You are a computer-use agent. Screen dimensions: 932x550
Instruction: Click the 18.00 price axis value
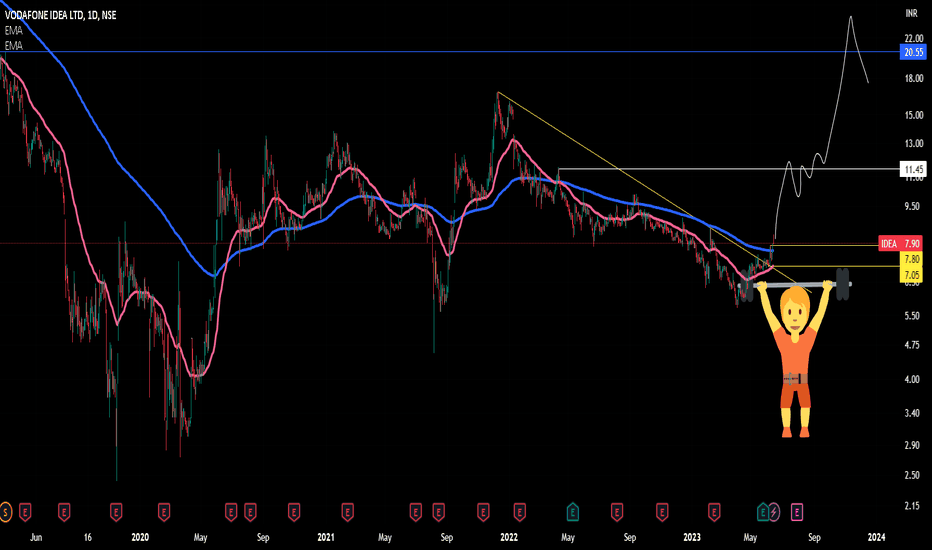point(914,78)
